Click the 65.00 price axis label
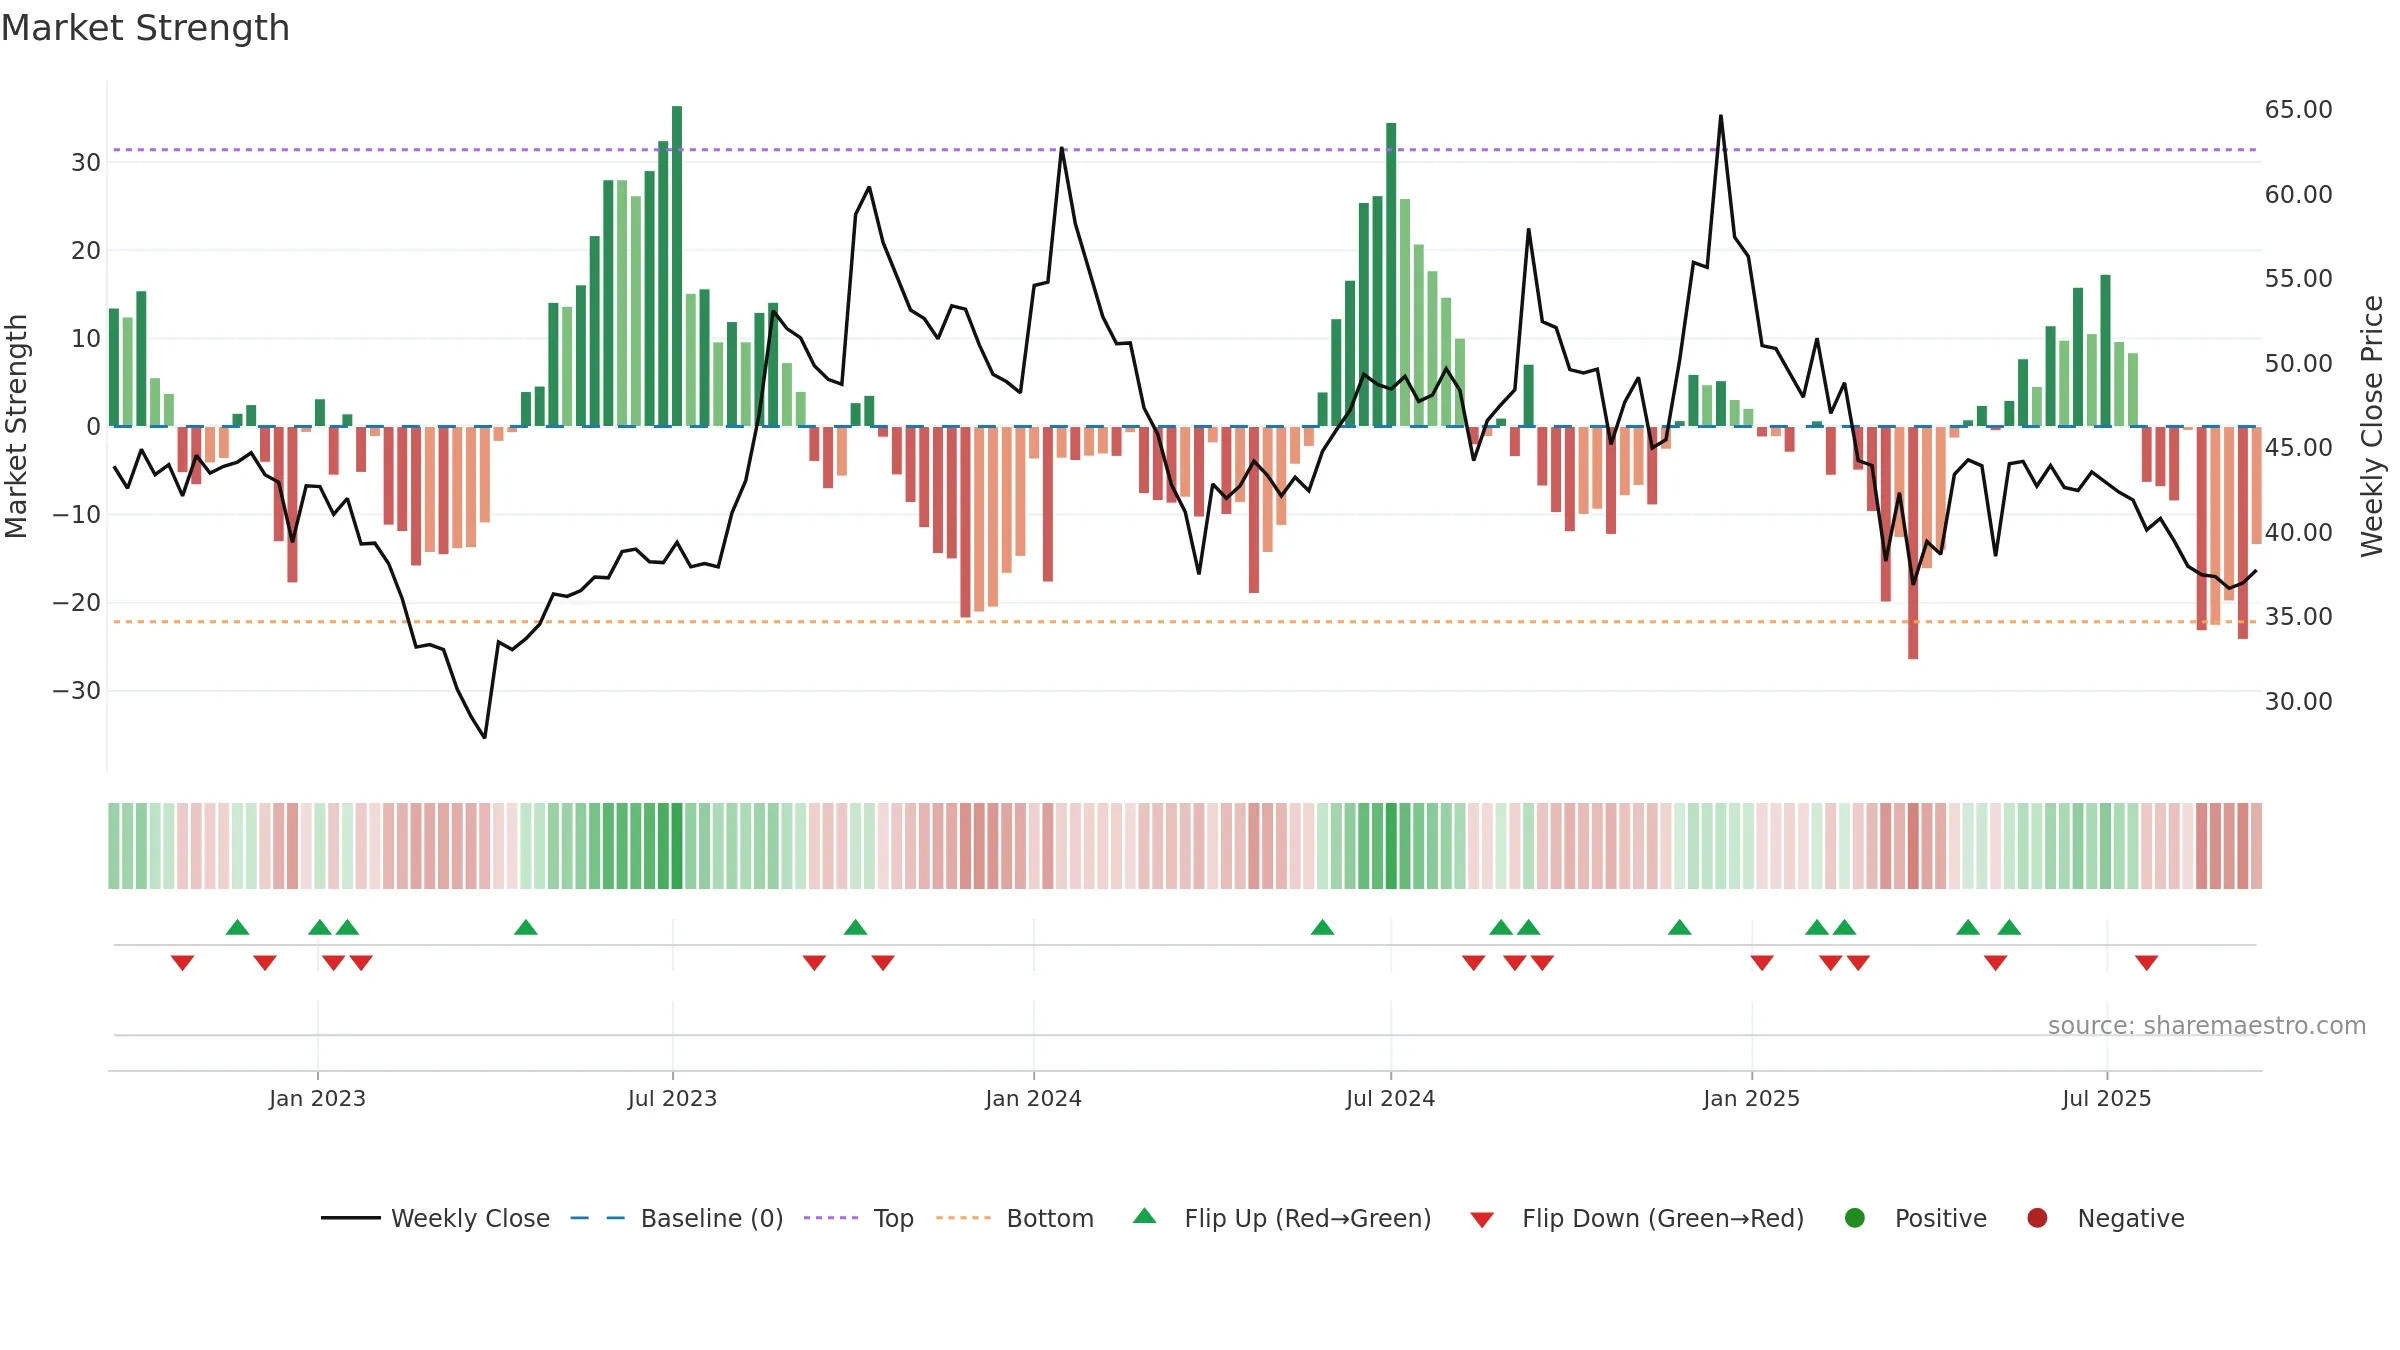Image resolution: width=2400 pixels, height=1350 pixels. [2298, 110]
